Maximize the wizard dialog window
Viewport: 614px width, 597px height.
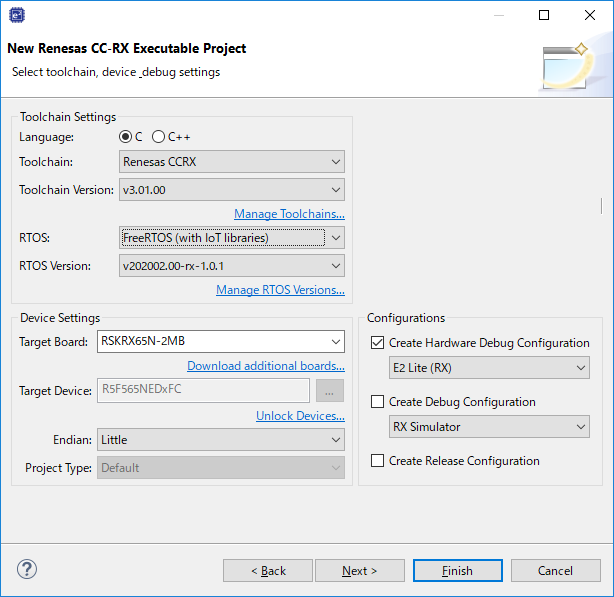[x=544, y=15]
